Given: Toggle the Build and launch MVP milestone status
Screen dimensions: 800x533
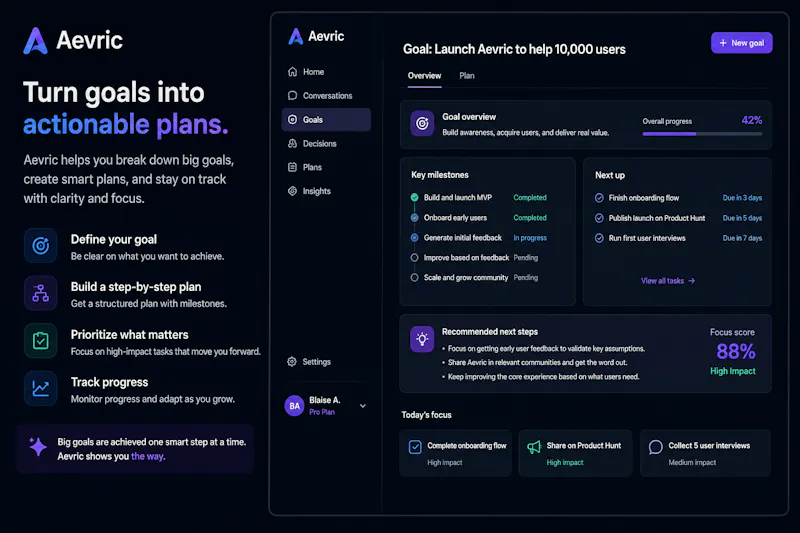Looking at the screenshot, I should pyautogui.click(x=414, y=197).
